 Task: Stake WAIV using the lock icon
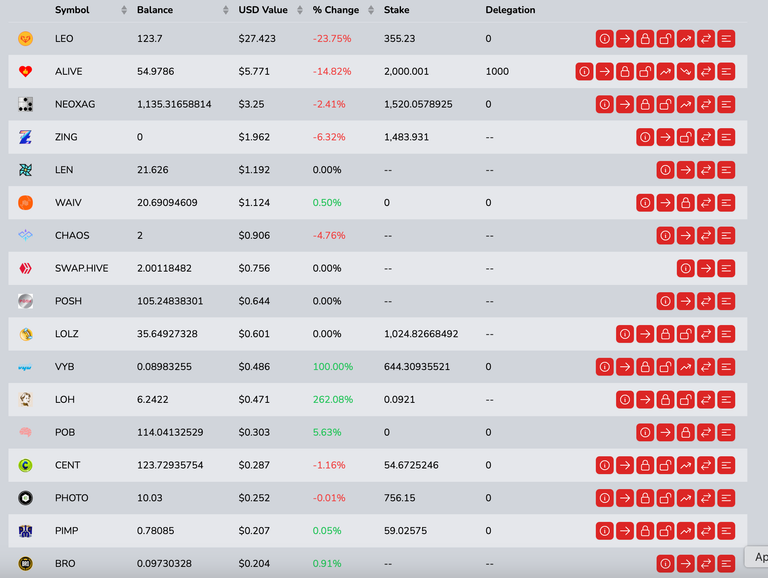[x=686, y=203]
